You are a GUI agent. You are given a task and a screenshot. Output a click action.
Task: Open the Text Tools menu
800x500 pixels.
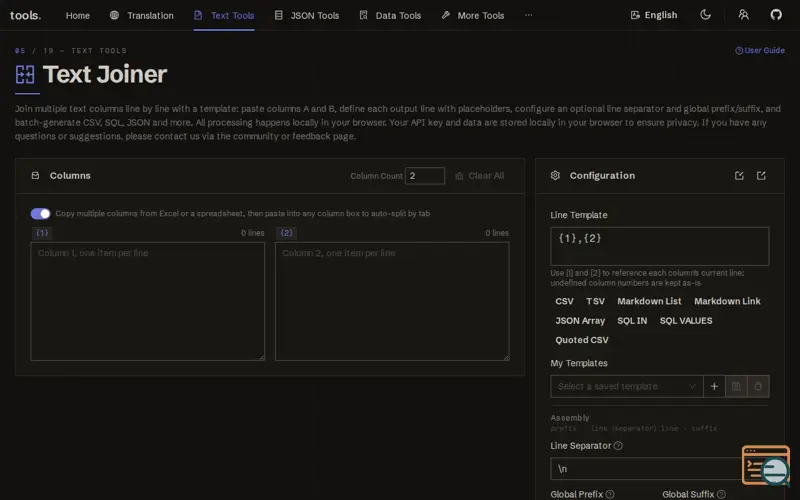pos(224,15)
